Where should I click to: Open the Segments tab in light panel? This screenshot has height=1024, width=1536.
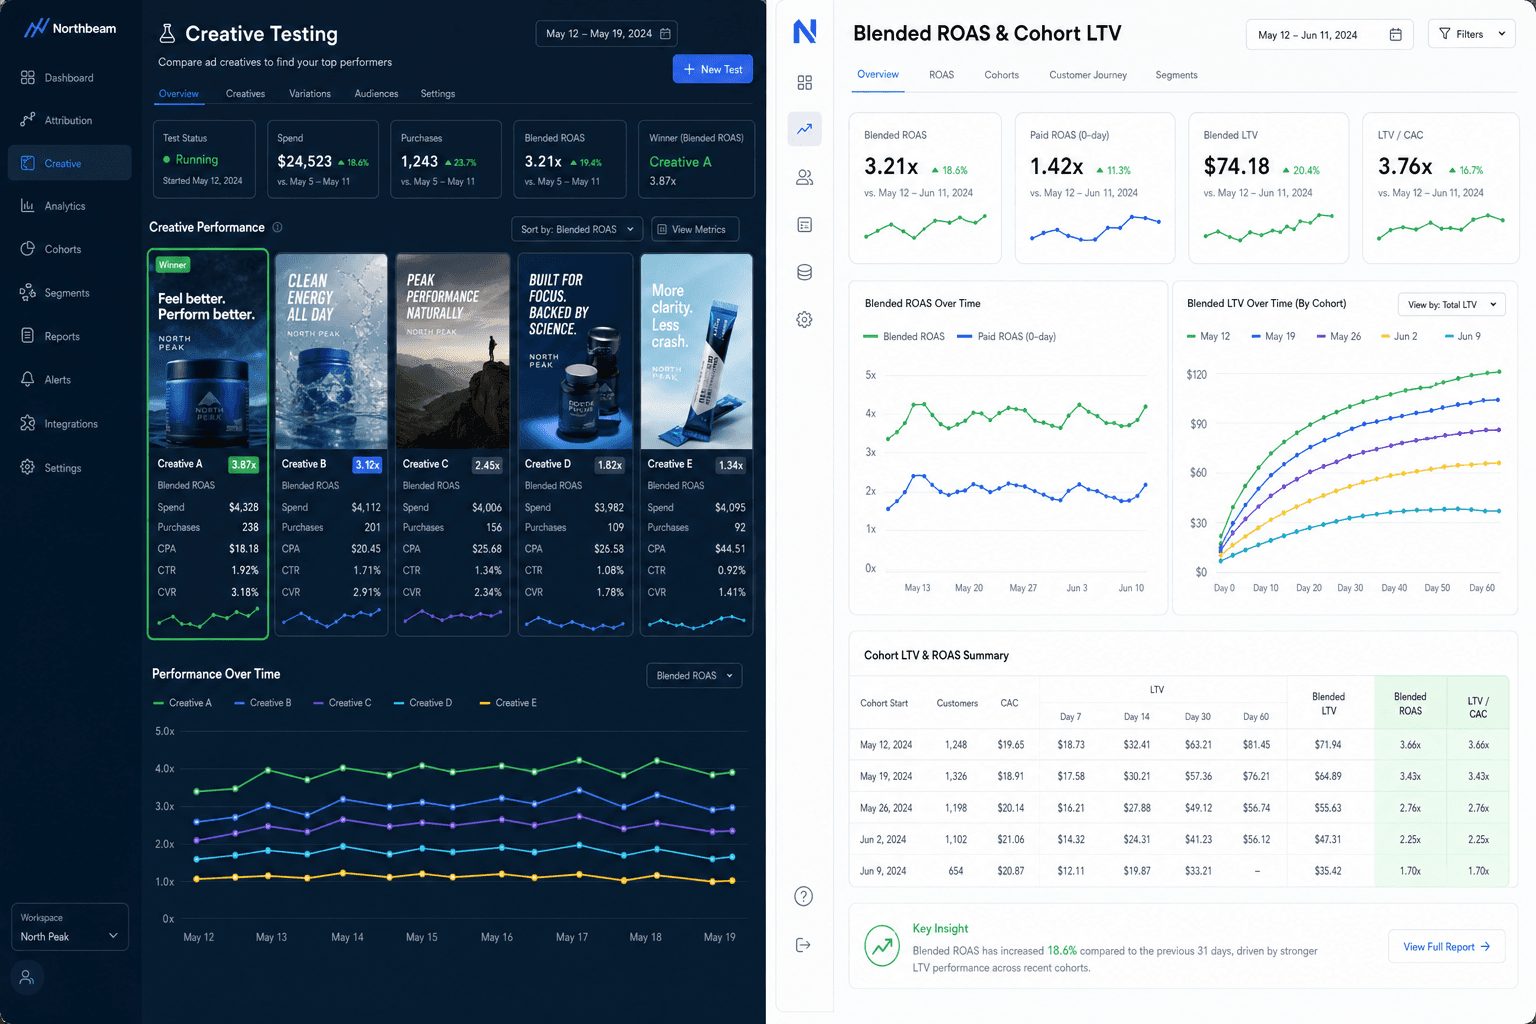click(x=1176, y=75)
